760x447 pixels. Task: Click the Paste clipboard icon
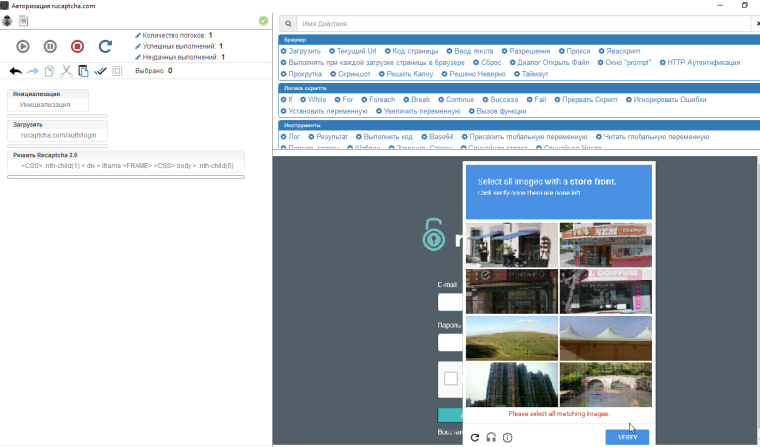point(83,71)
